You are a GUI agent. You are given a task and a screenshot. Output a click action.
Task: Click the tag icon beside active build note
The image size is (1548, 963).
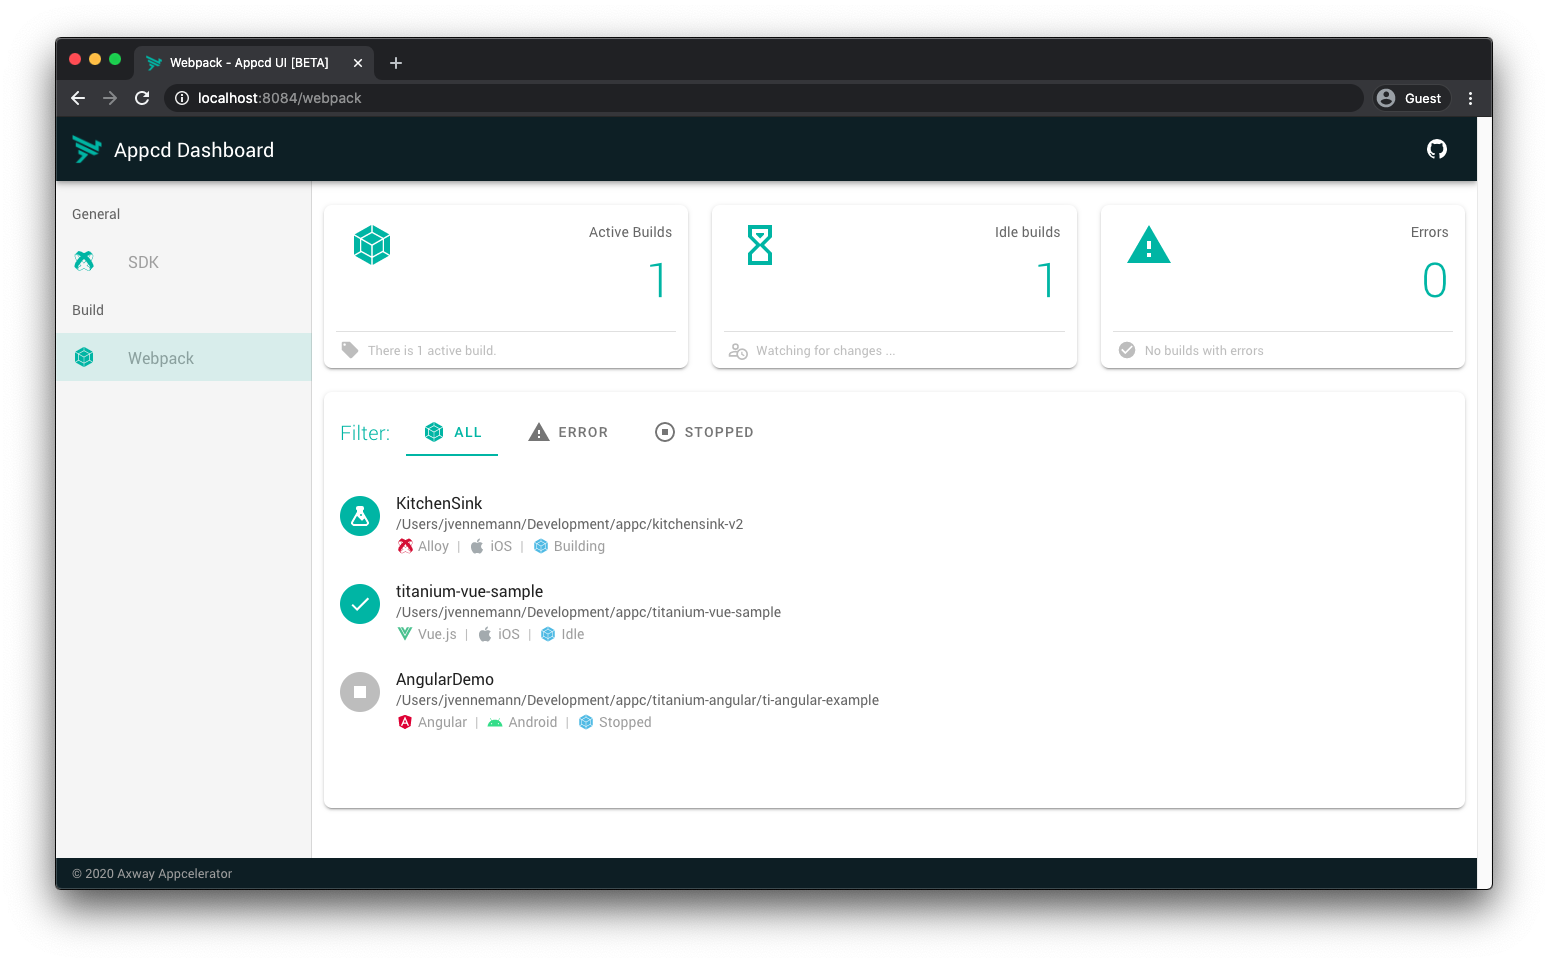pos(349,350)
